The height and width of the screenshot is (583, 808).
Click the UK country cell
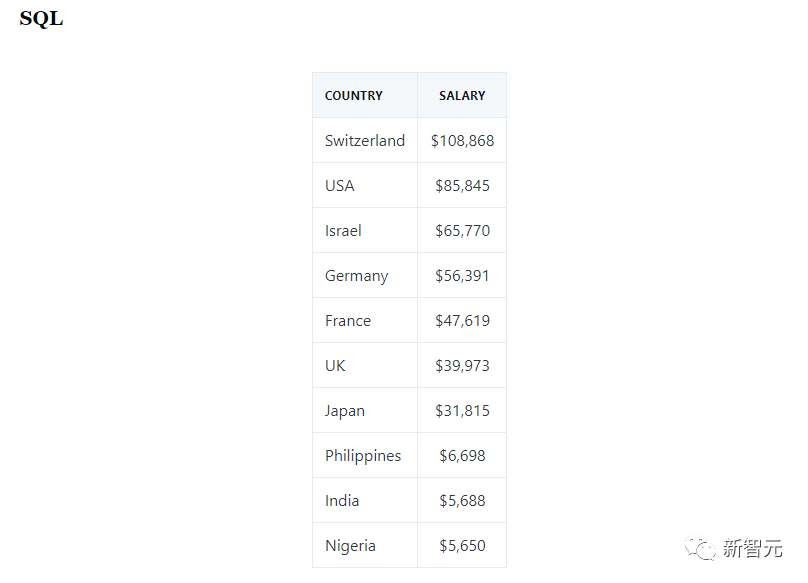(335, 366)
